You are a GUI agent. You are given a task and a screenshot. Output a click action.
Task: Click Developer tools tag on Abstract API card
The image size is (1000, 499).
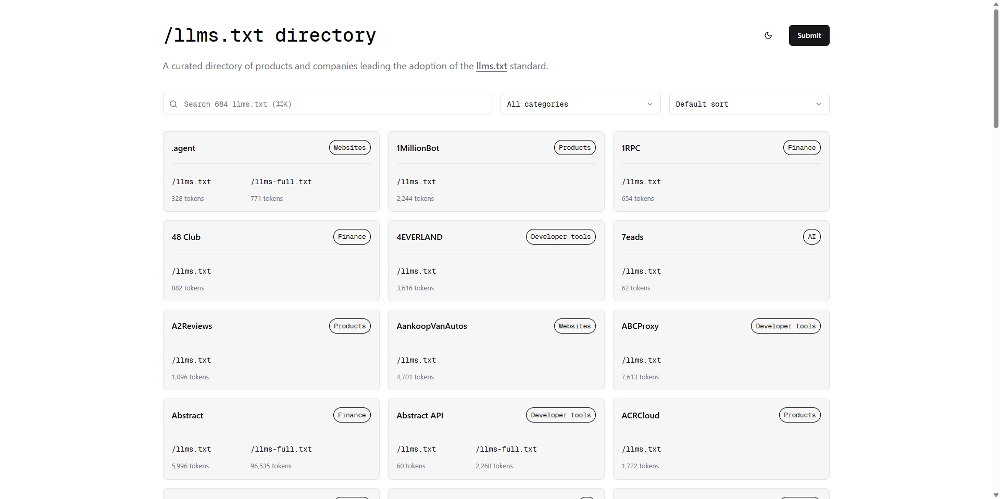[x=561, y=415]
